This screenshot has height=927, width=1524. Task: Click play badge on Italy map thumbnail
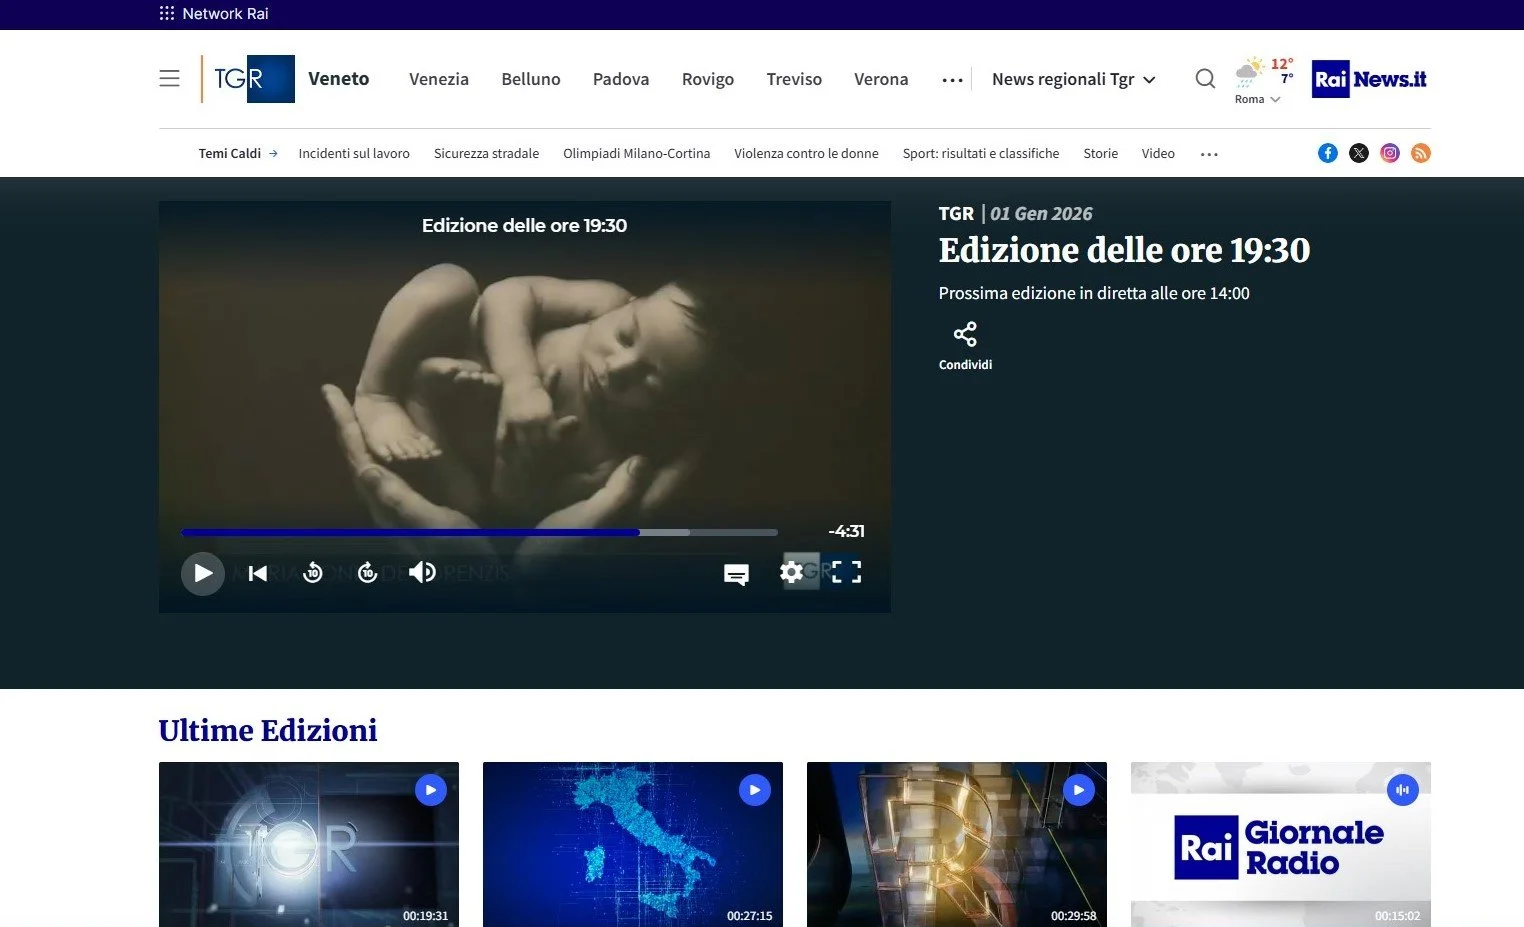[755, 790]
